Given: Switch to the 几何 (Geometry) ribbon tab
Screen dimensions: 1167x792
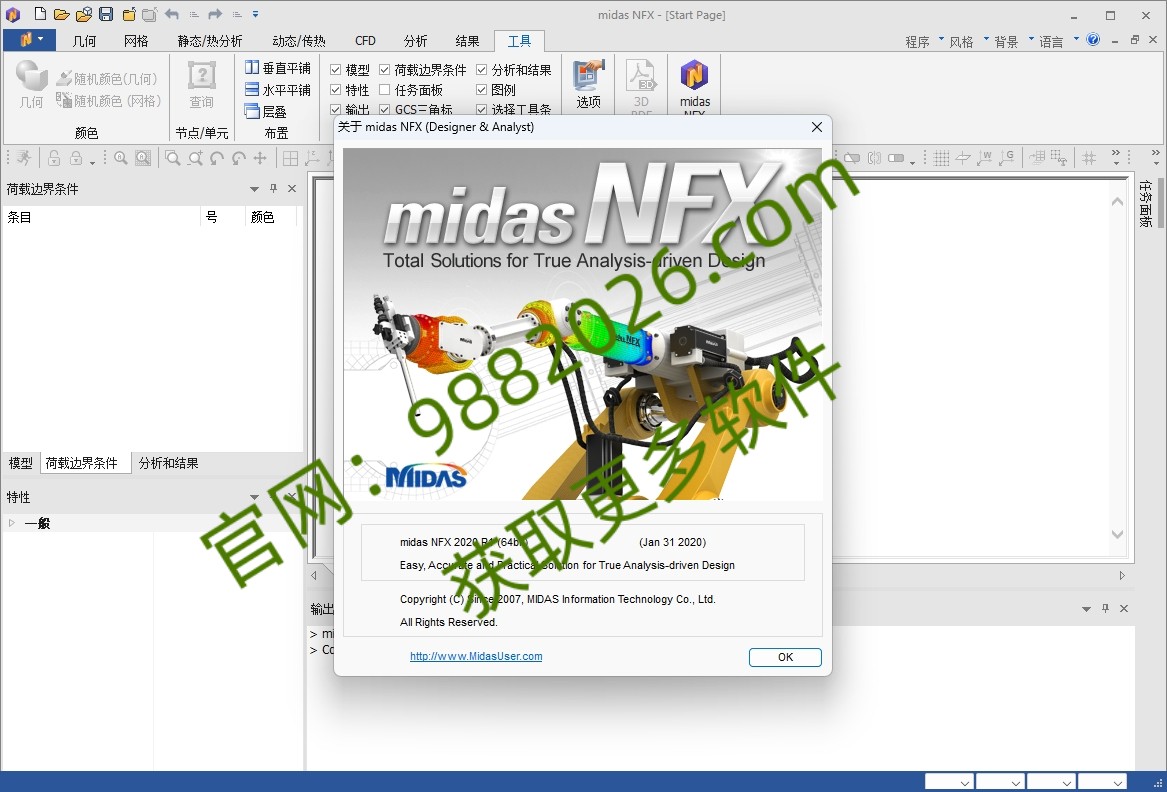Looking at the screenshot, I should click(84, 41).
